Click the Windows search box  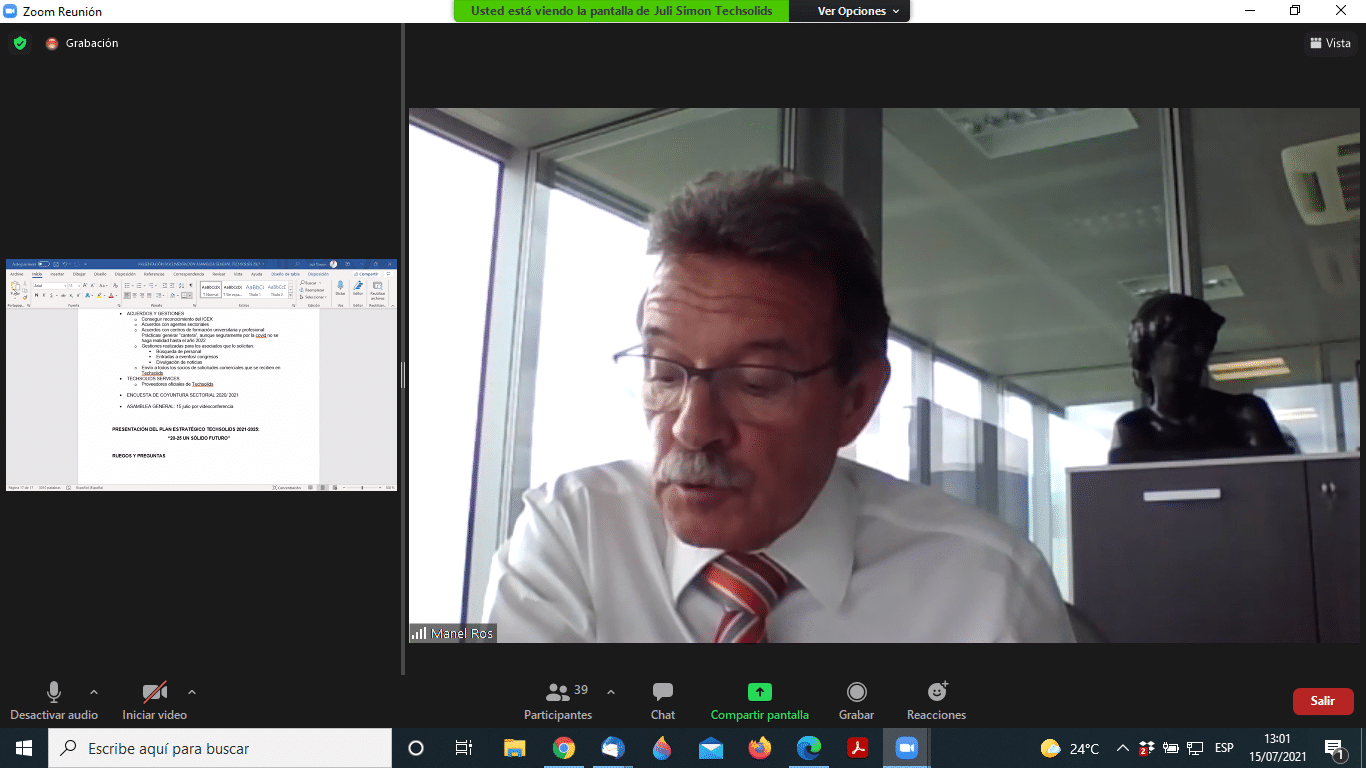click(x=220, y=748)
